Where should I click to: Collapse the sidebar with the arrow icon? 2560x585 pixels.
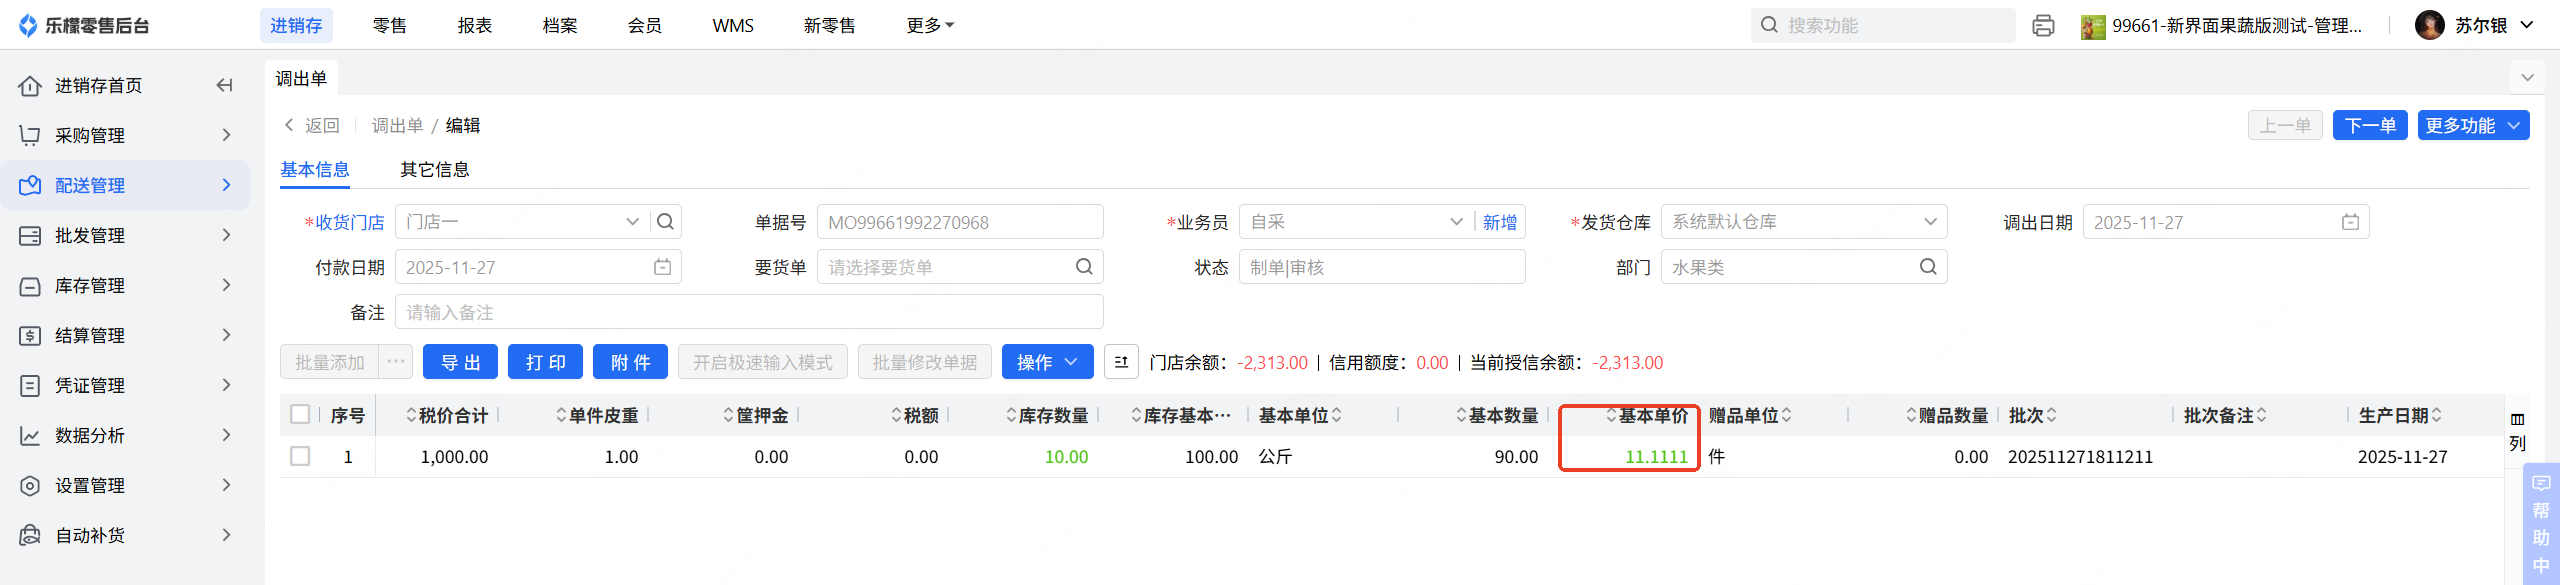point(224,86)
